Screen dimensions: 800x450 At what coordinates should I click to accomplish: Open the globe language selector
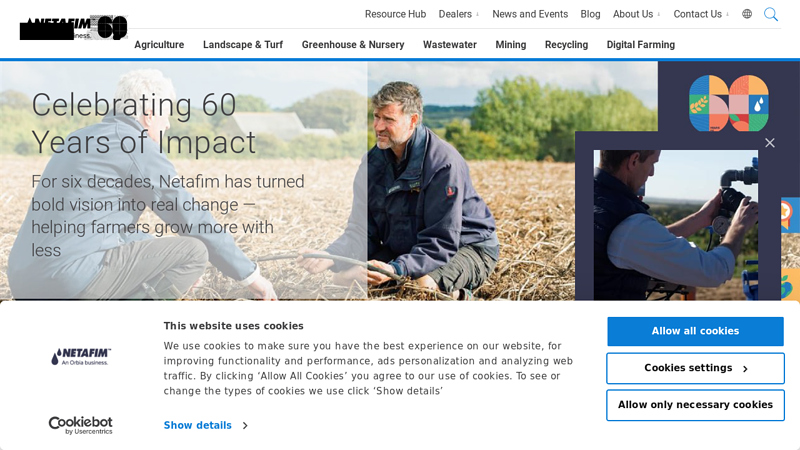(747, 14)
